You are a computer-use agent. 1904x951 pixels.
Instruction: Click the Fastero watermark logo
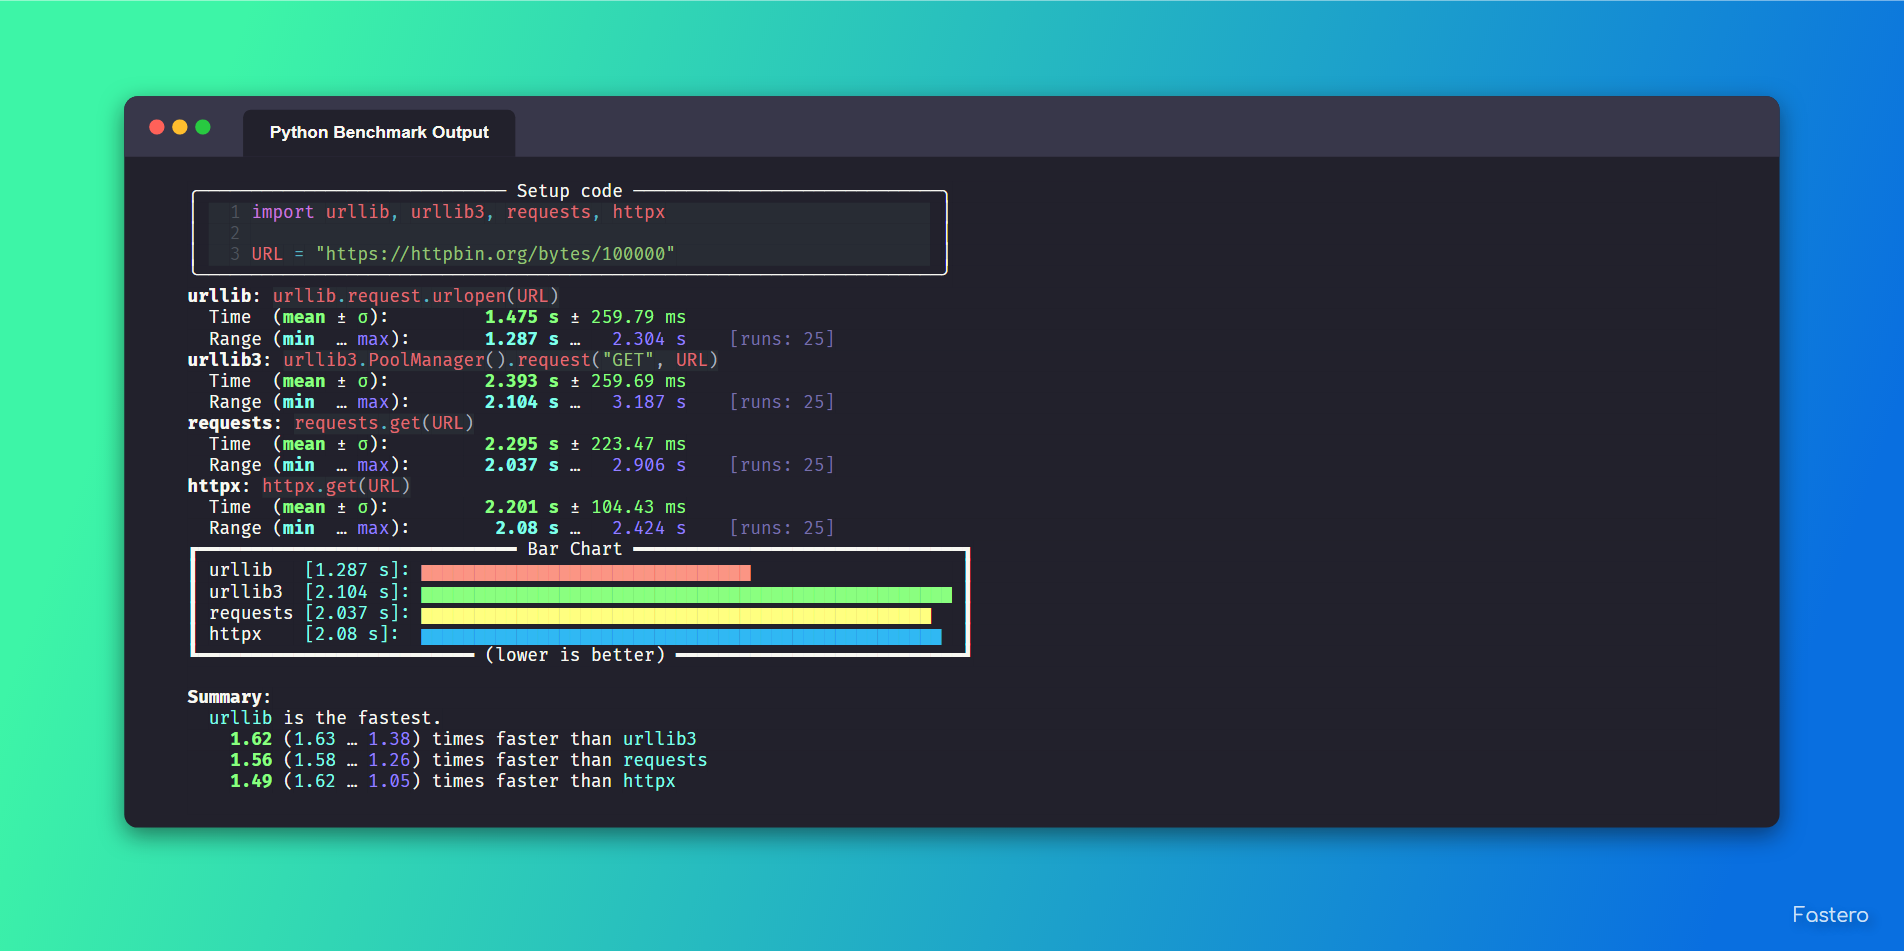pyautogui.click(x=1830, y=915)
